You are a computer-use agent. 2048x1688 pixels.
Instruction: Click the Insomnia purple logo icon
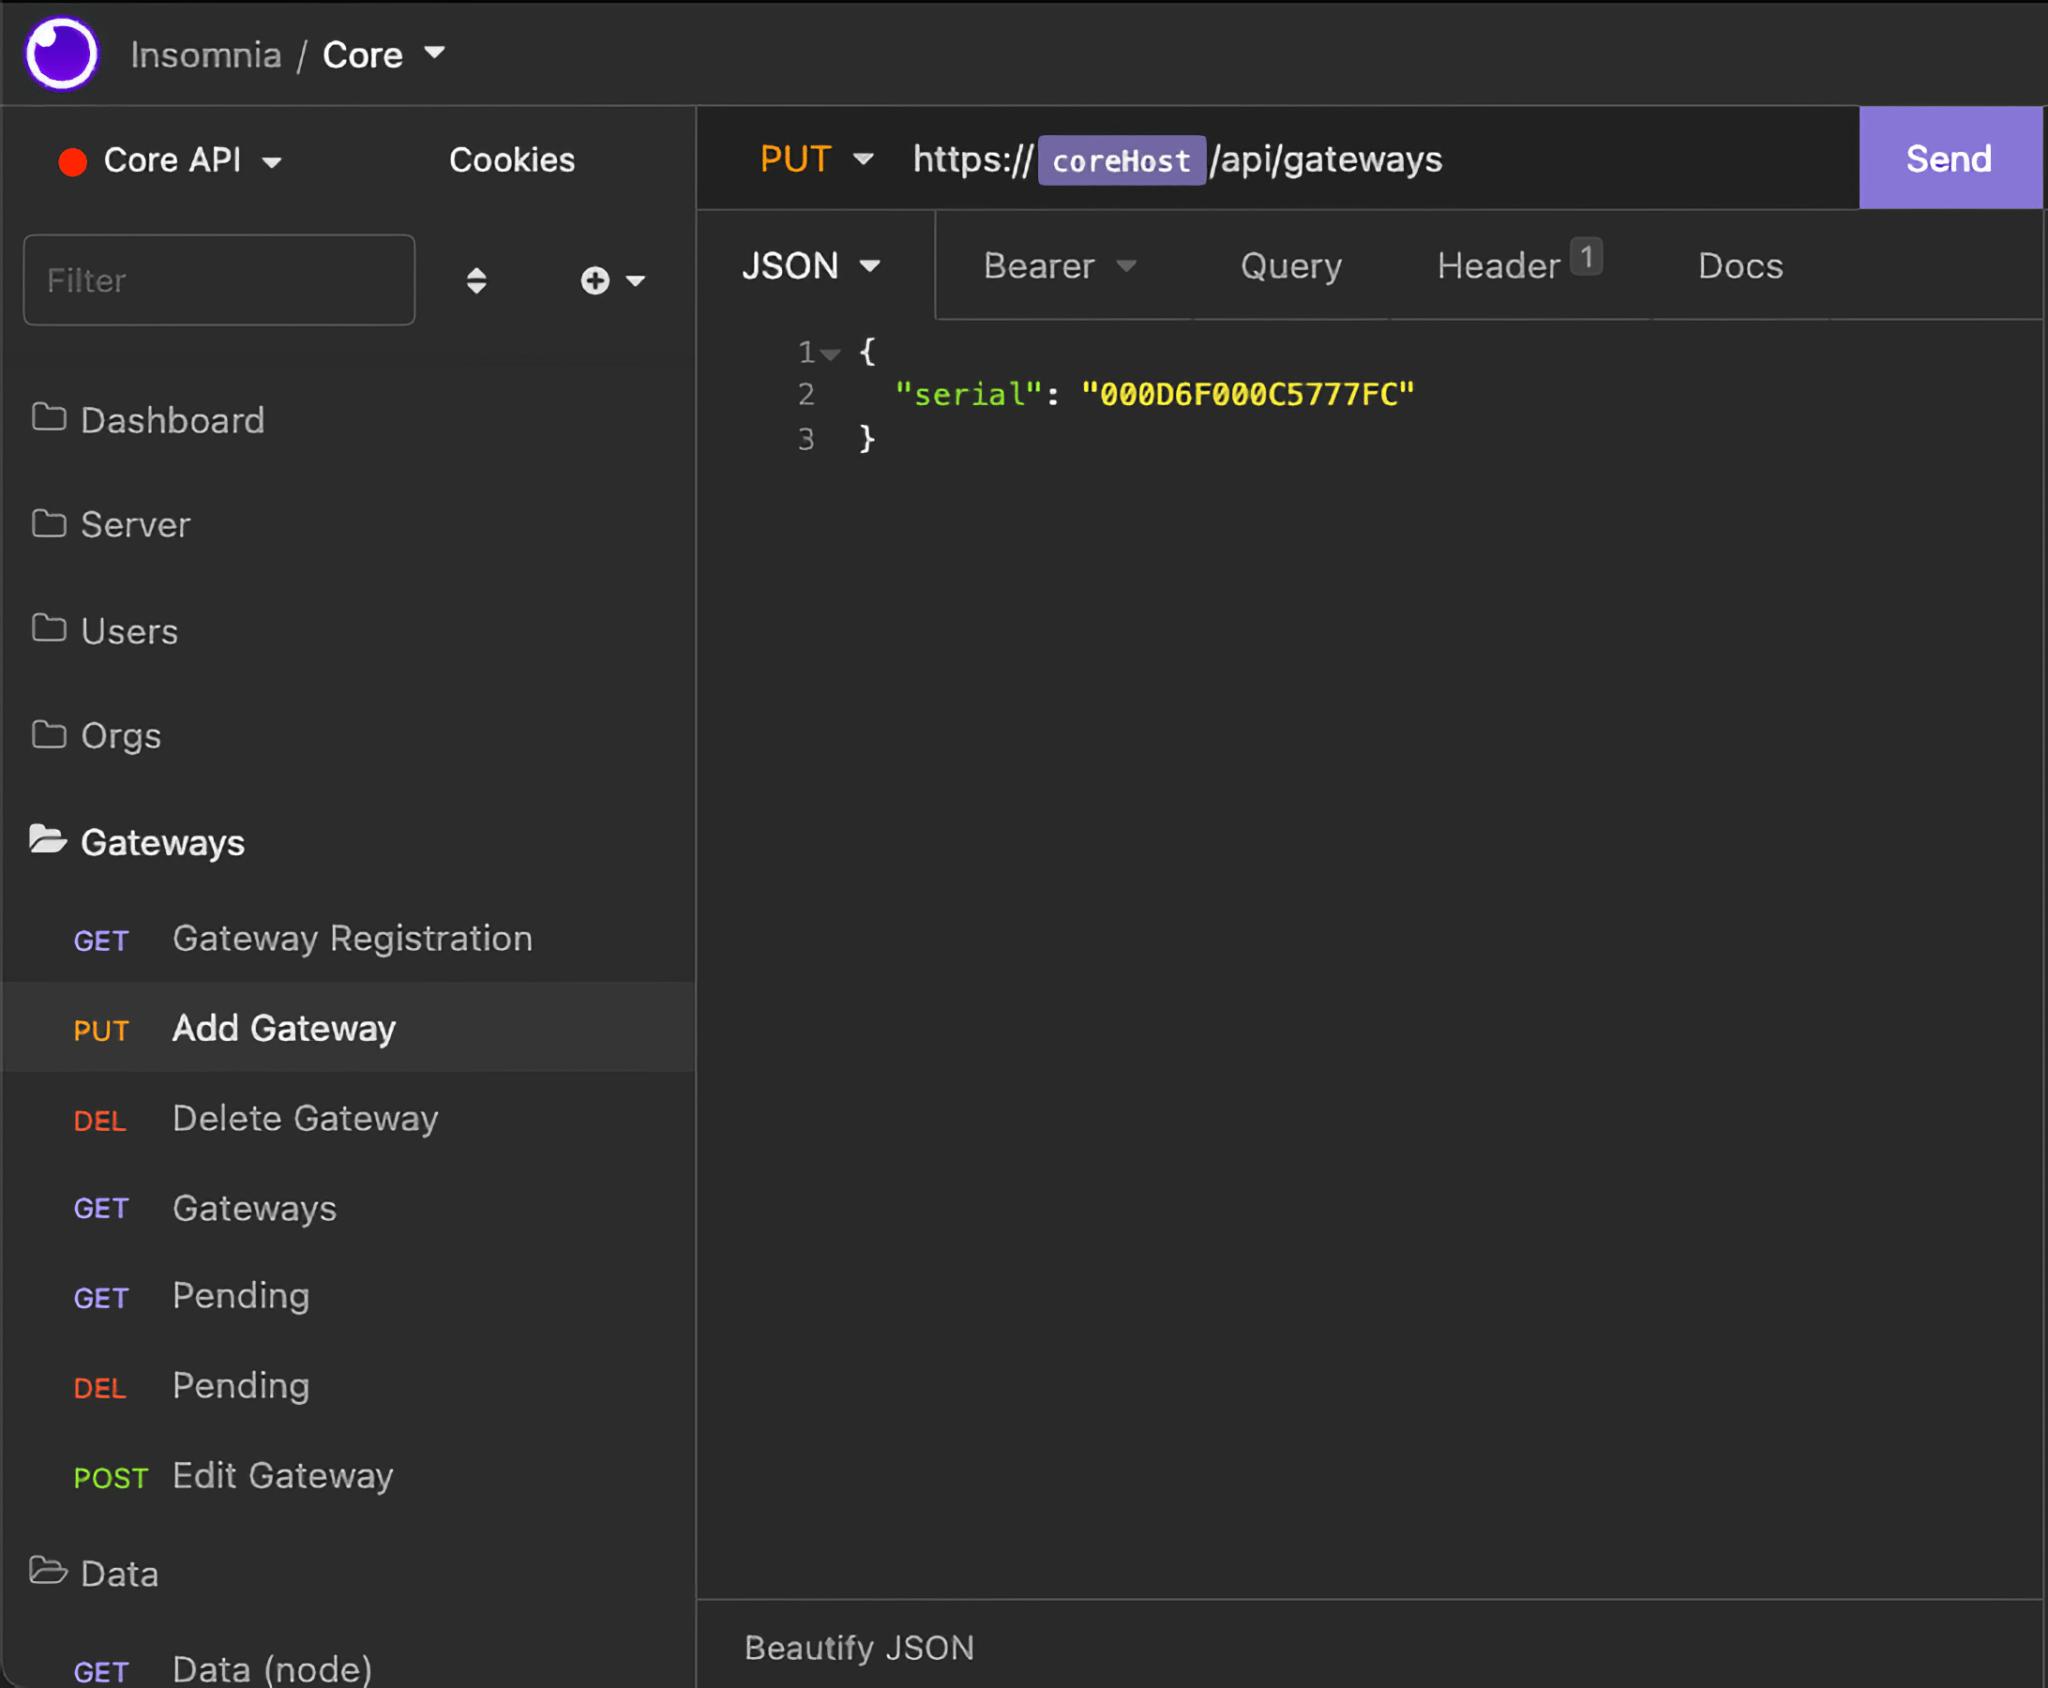pyautogui.click(x=62, y=54)
